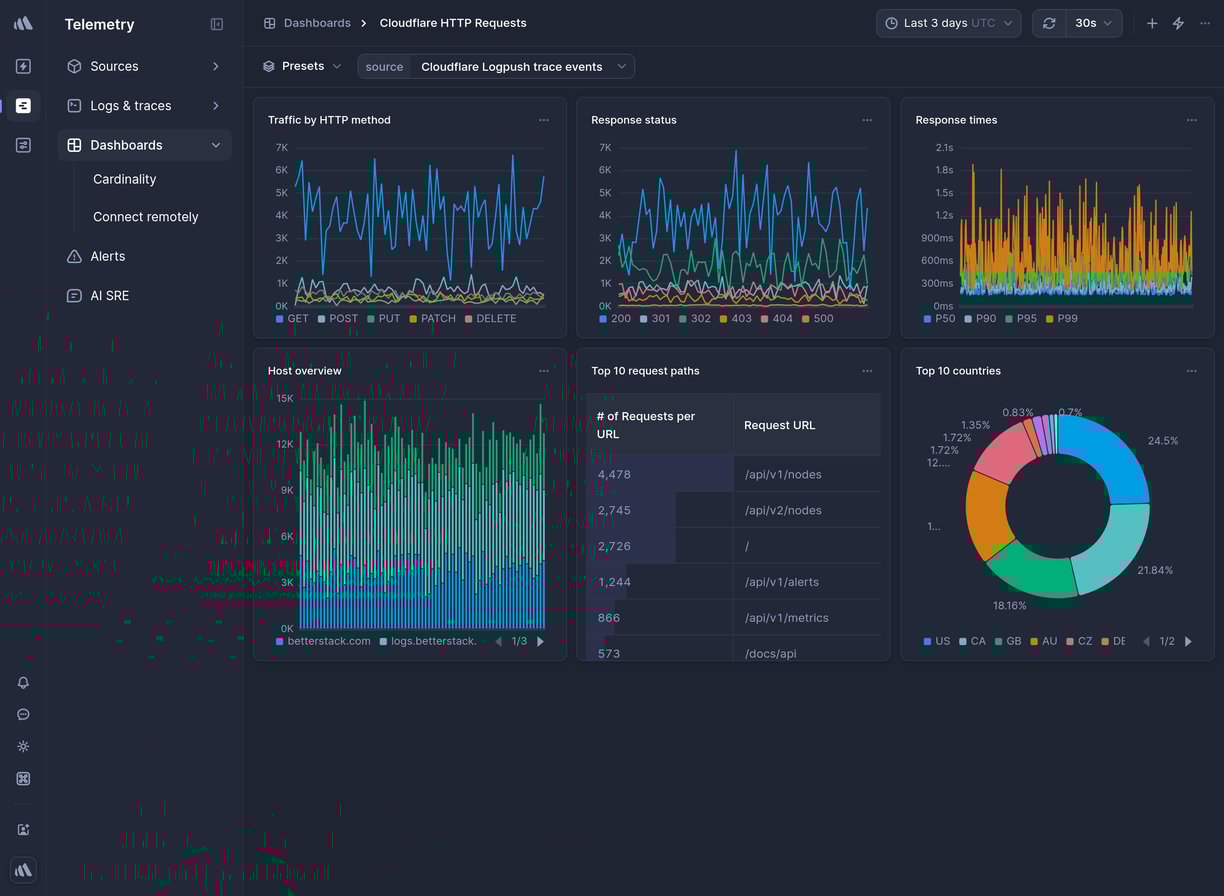
Task: Click the Presets layers icon
Action: [269, 66]
